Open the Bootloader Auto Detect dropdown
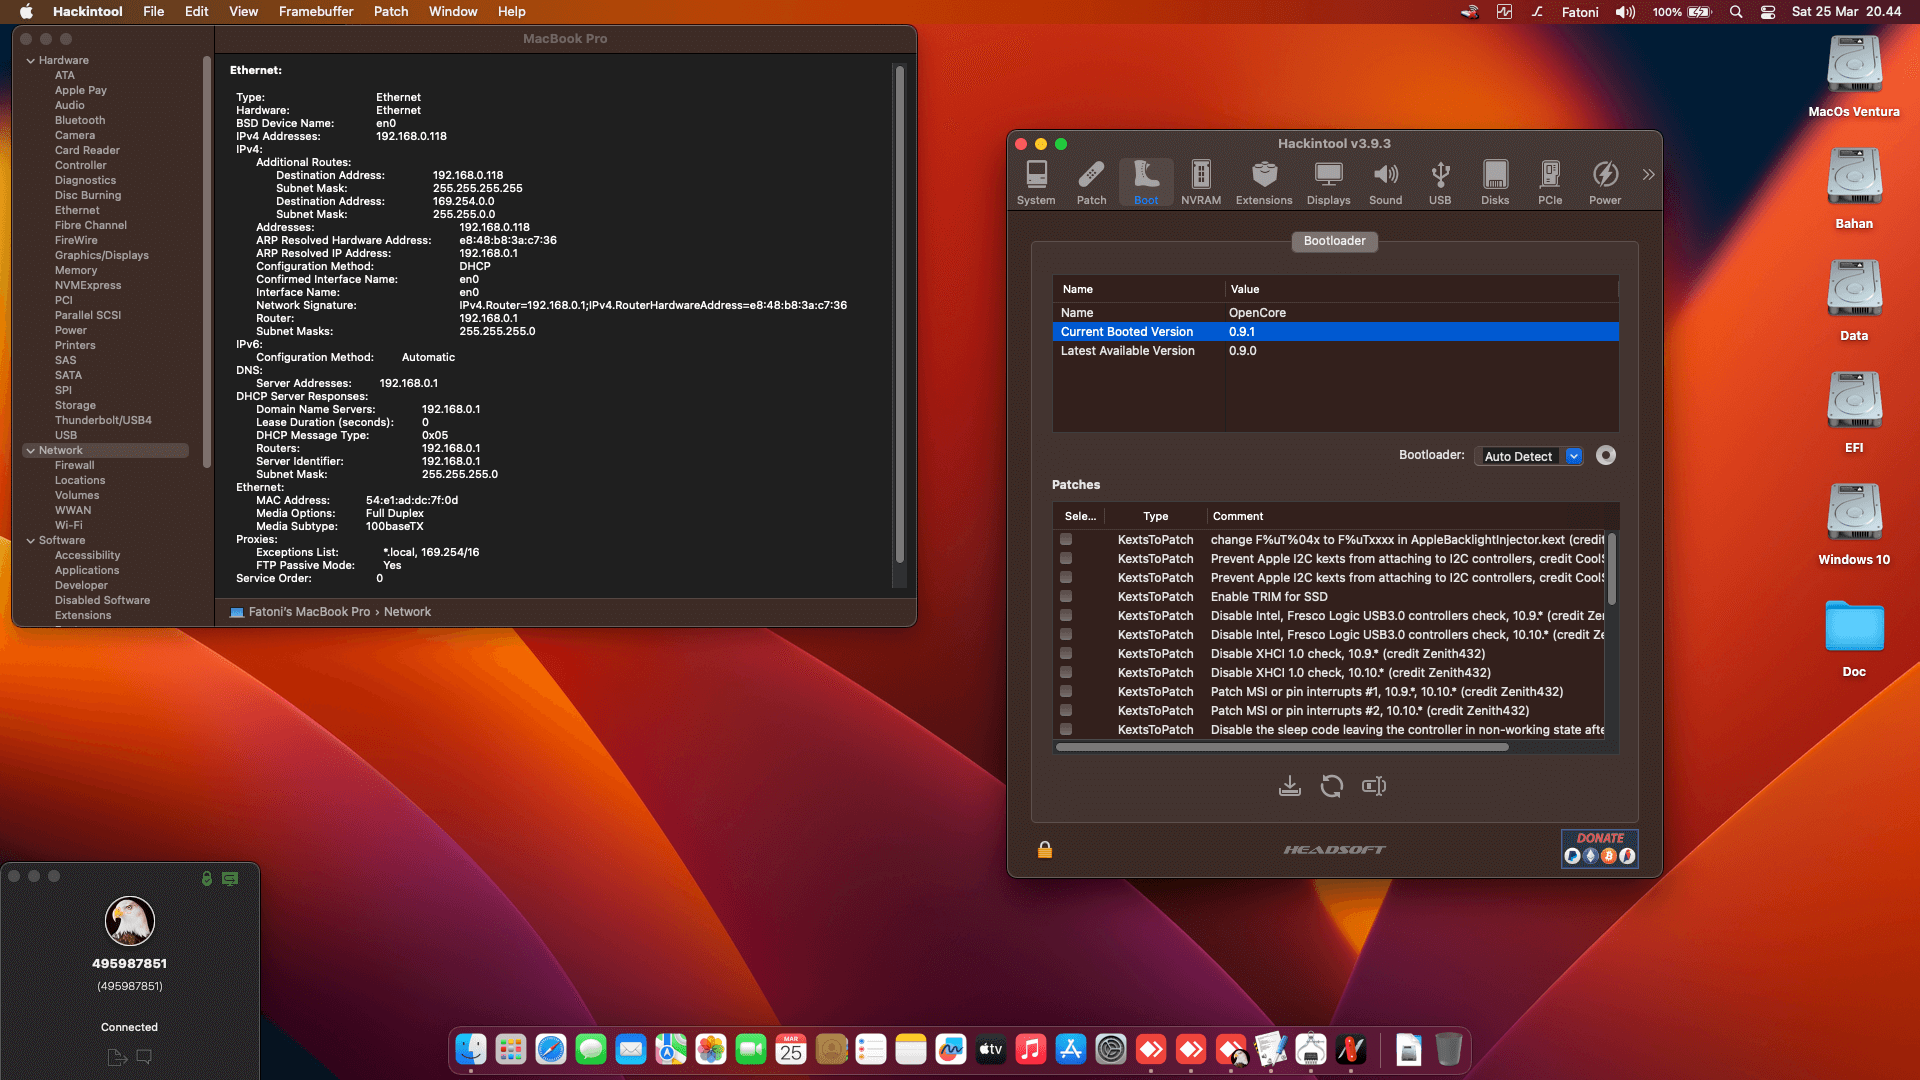The height and width of the screenshot is (1080, 1920). pyautogui.click(x=1529, y=456)
